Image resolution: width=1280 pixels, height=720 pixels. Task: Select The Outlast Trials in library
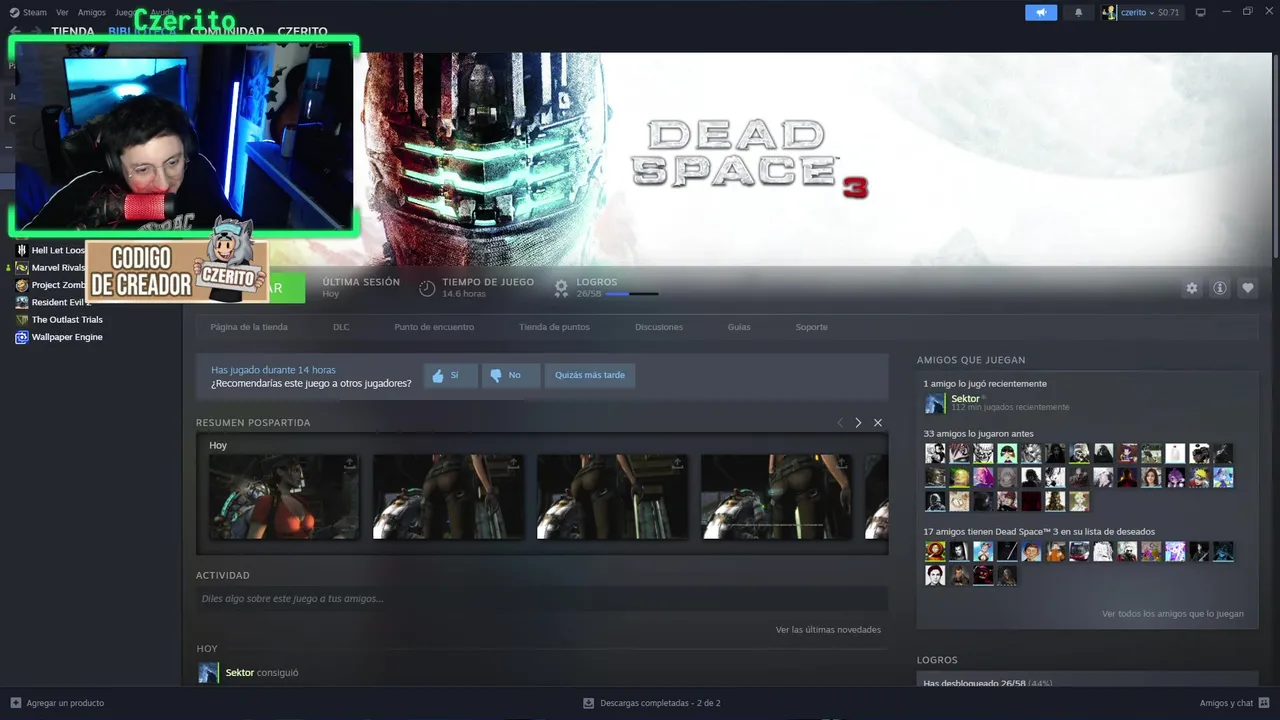[x=67, y=320]
